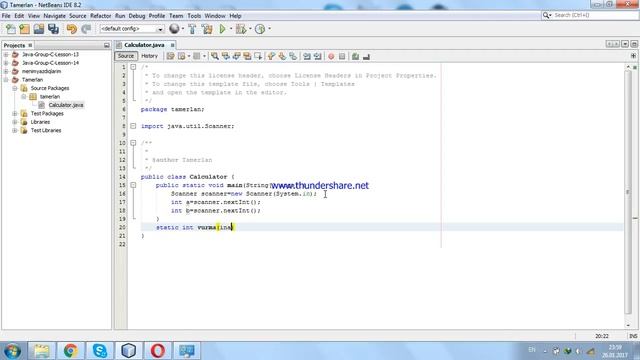Open the Window menu
Screen dimensions: 640x360
(x=215, y=16)
